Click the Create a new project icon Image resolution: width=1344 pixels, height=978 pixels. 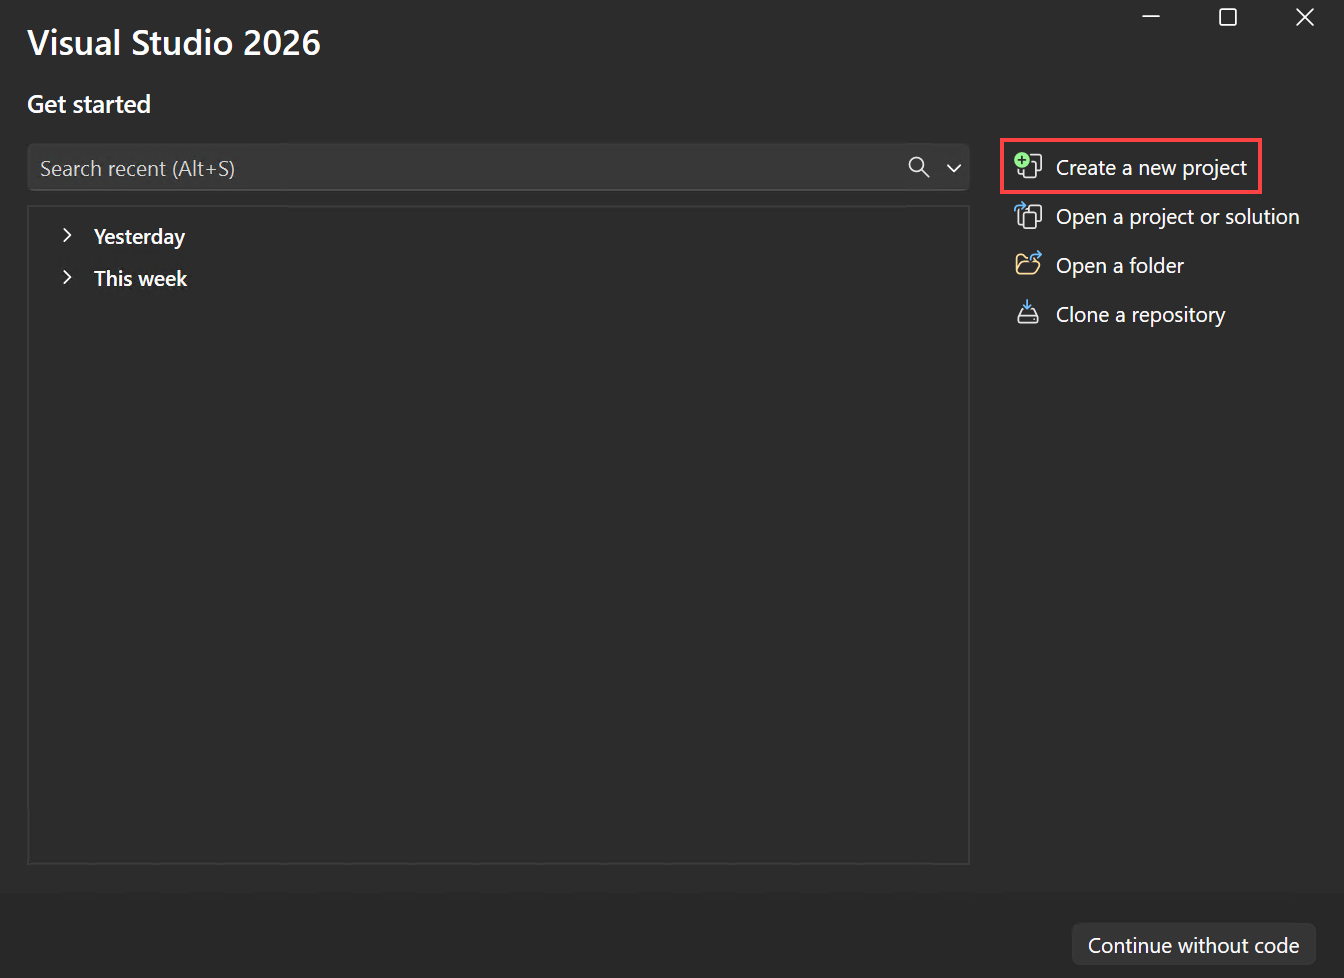tap(1027, 165)
